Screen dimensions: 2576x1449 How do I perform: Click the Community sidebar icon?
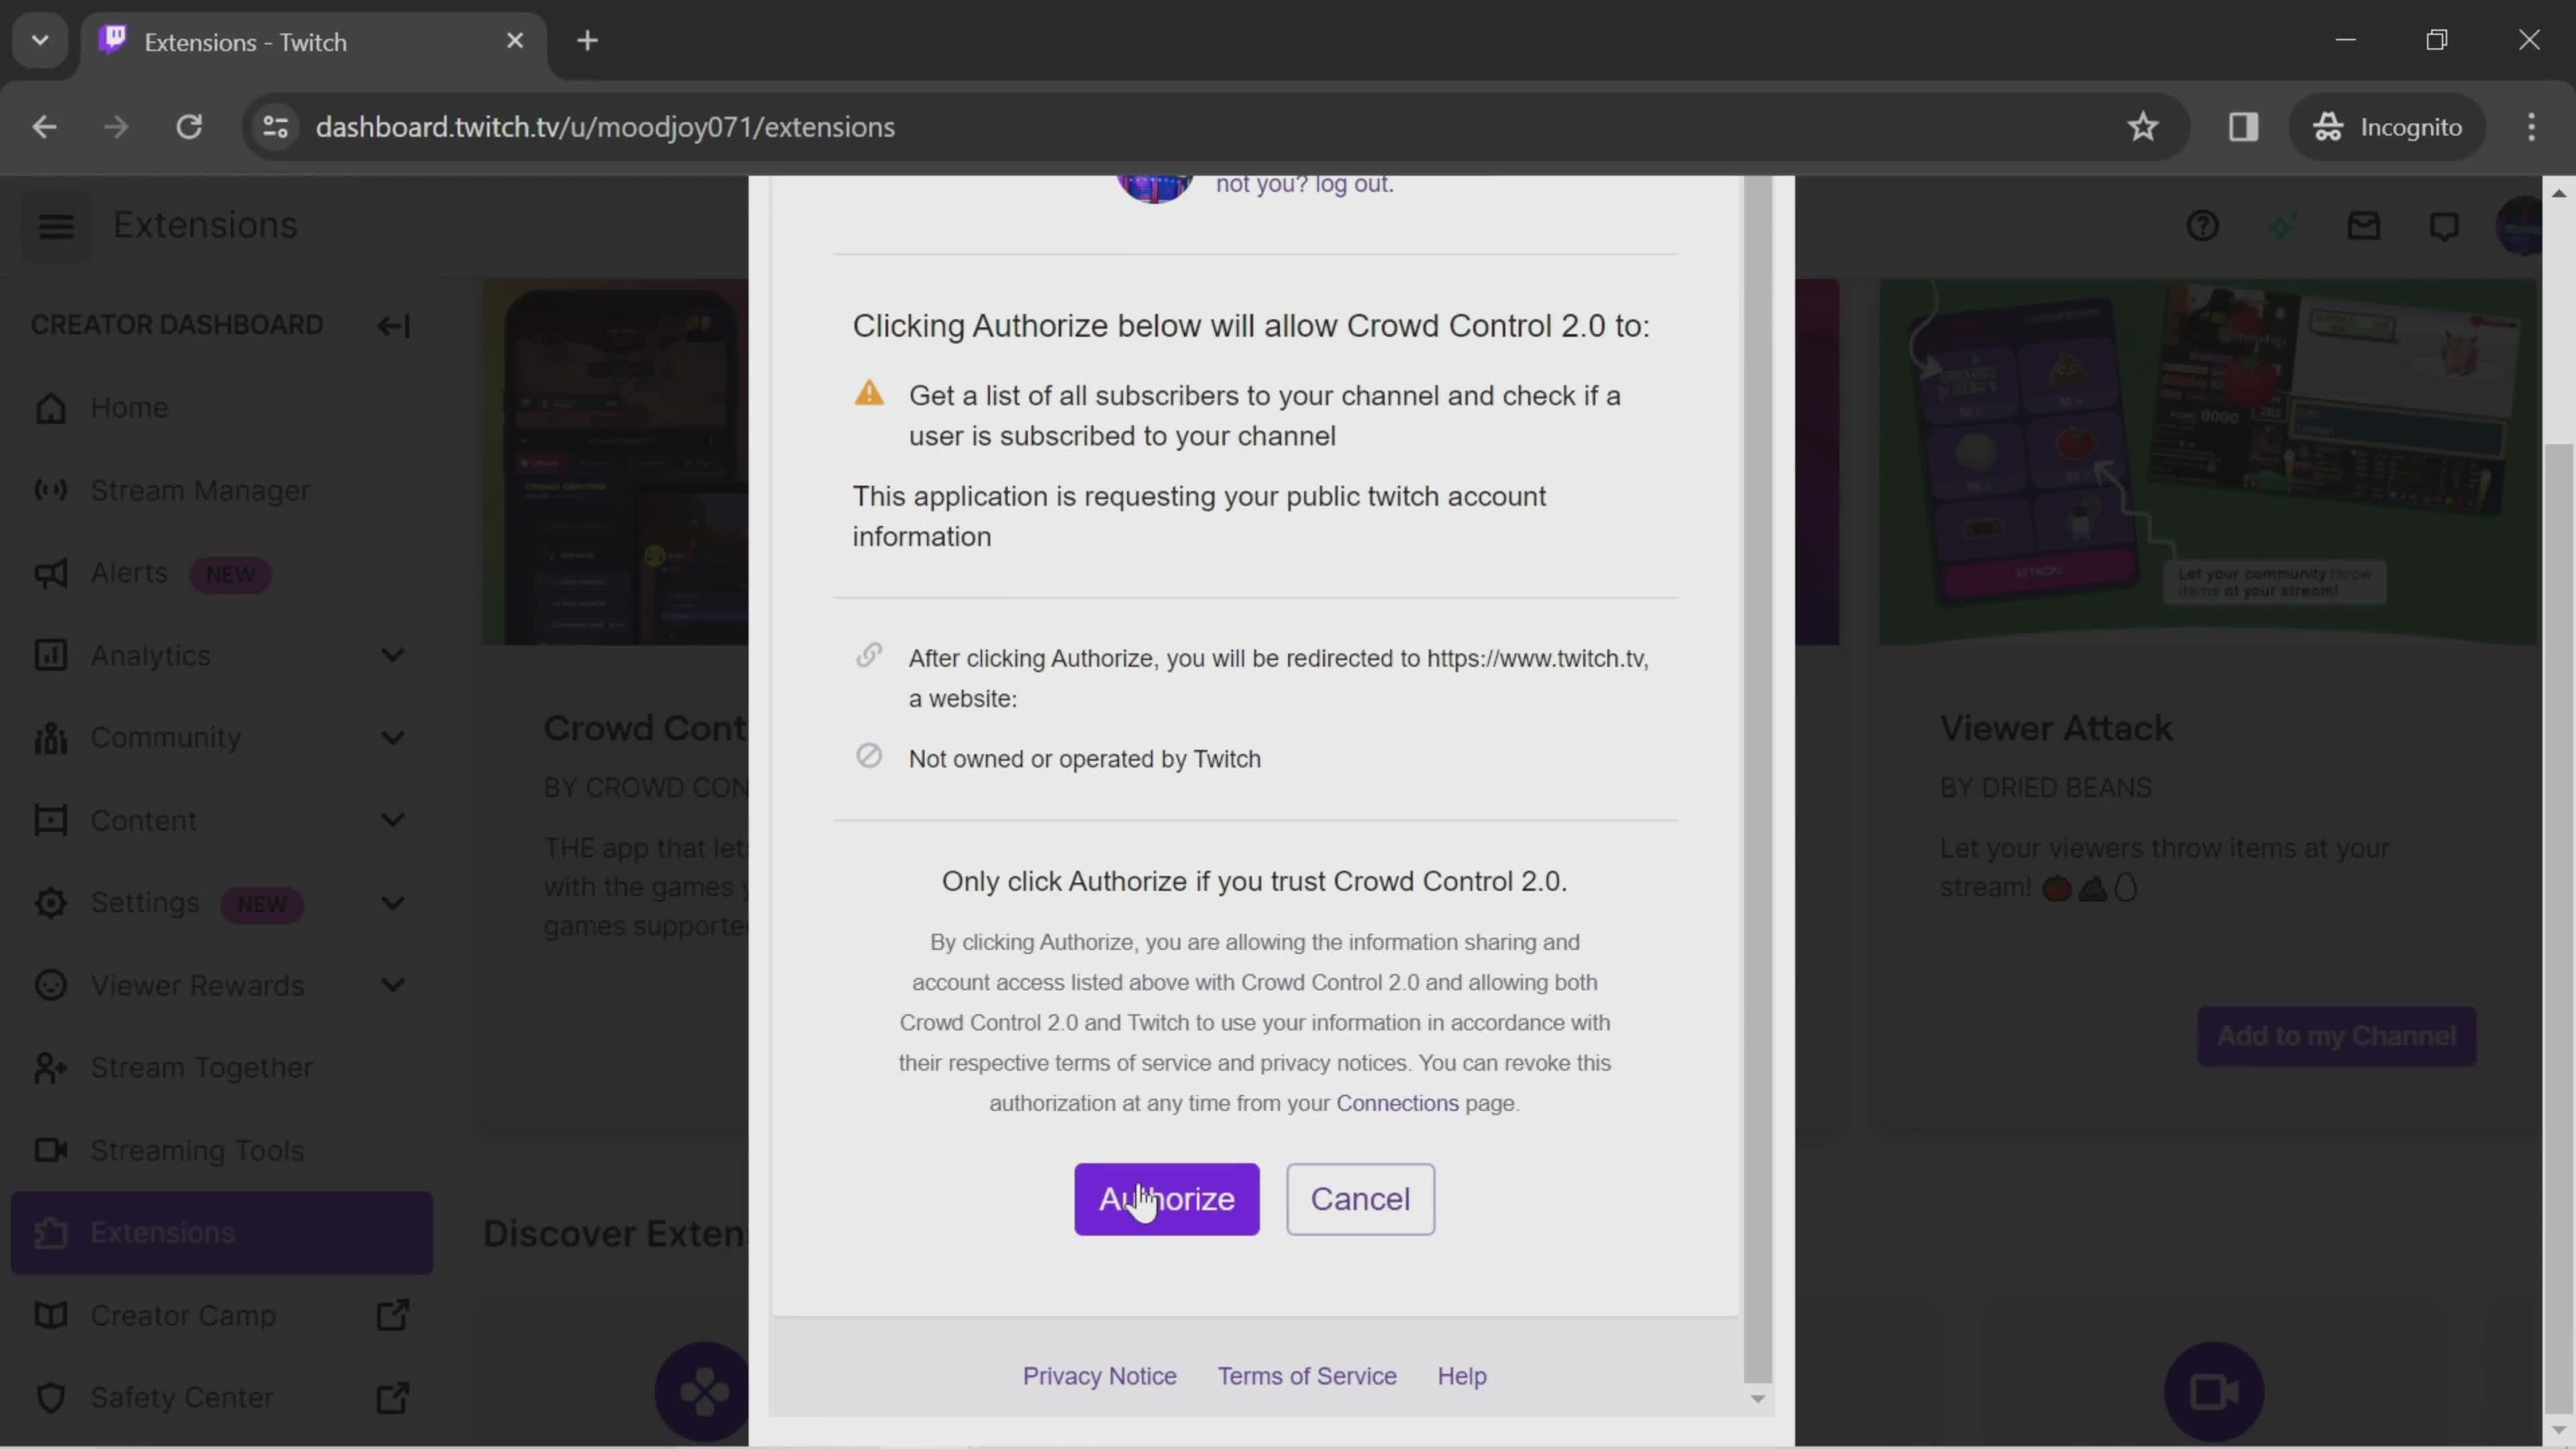[x=48, y=739]
